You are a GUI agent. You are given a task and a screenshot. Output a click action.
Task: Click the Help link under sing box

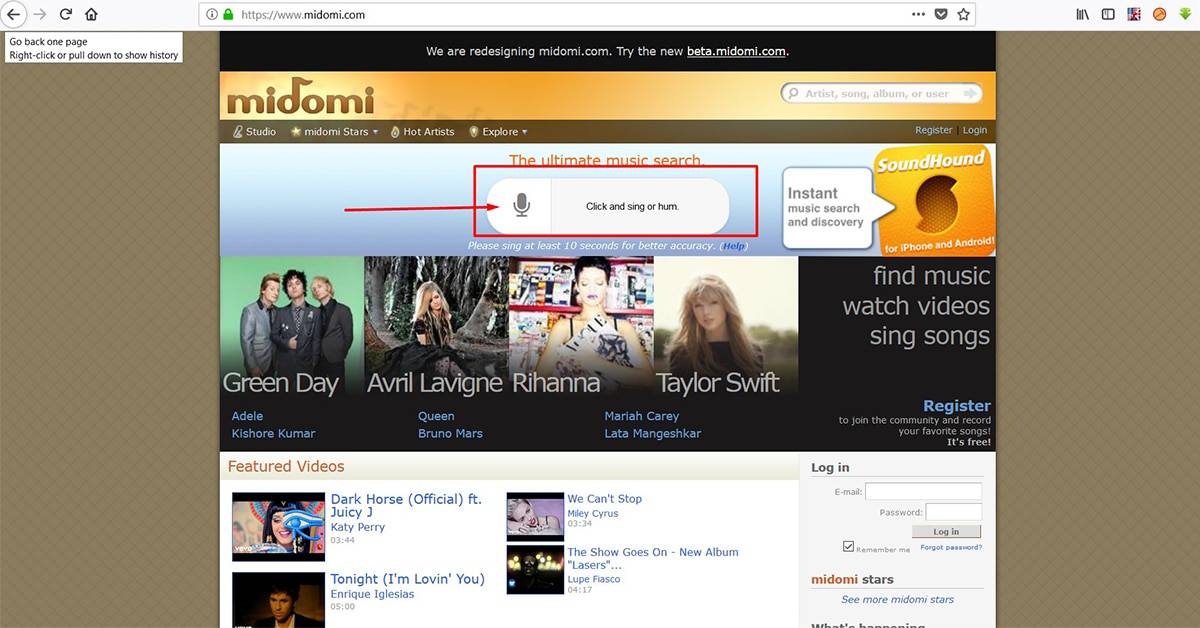point(734,246)
